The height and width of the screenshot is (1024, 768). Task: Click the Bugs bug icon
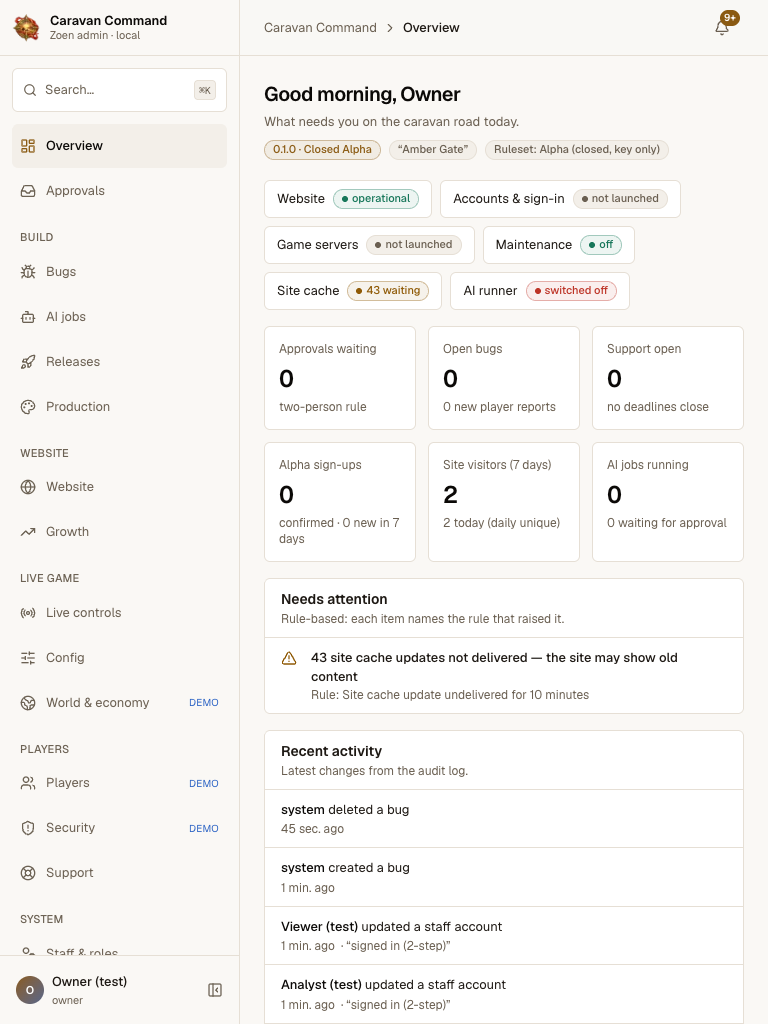click(28, 272)
